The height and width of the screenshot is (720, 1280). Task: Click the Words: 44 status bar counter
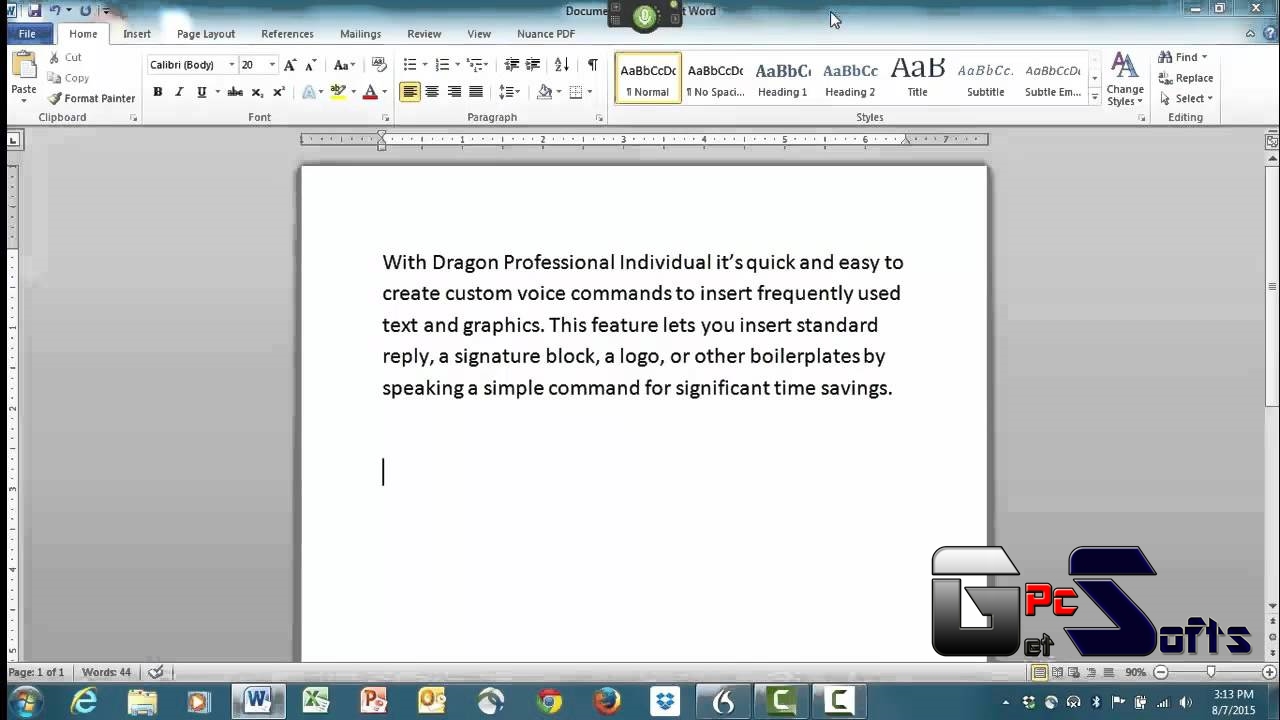(106, 673)
